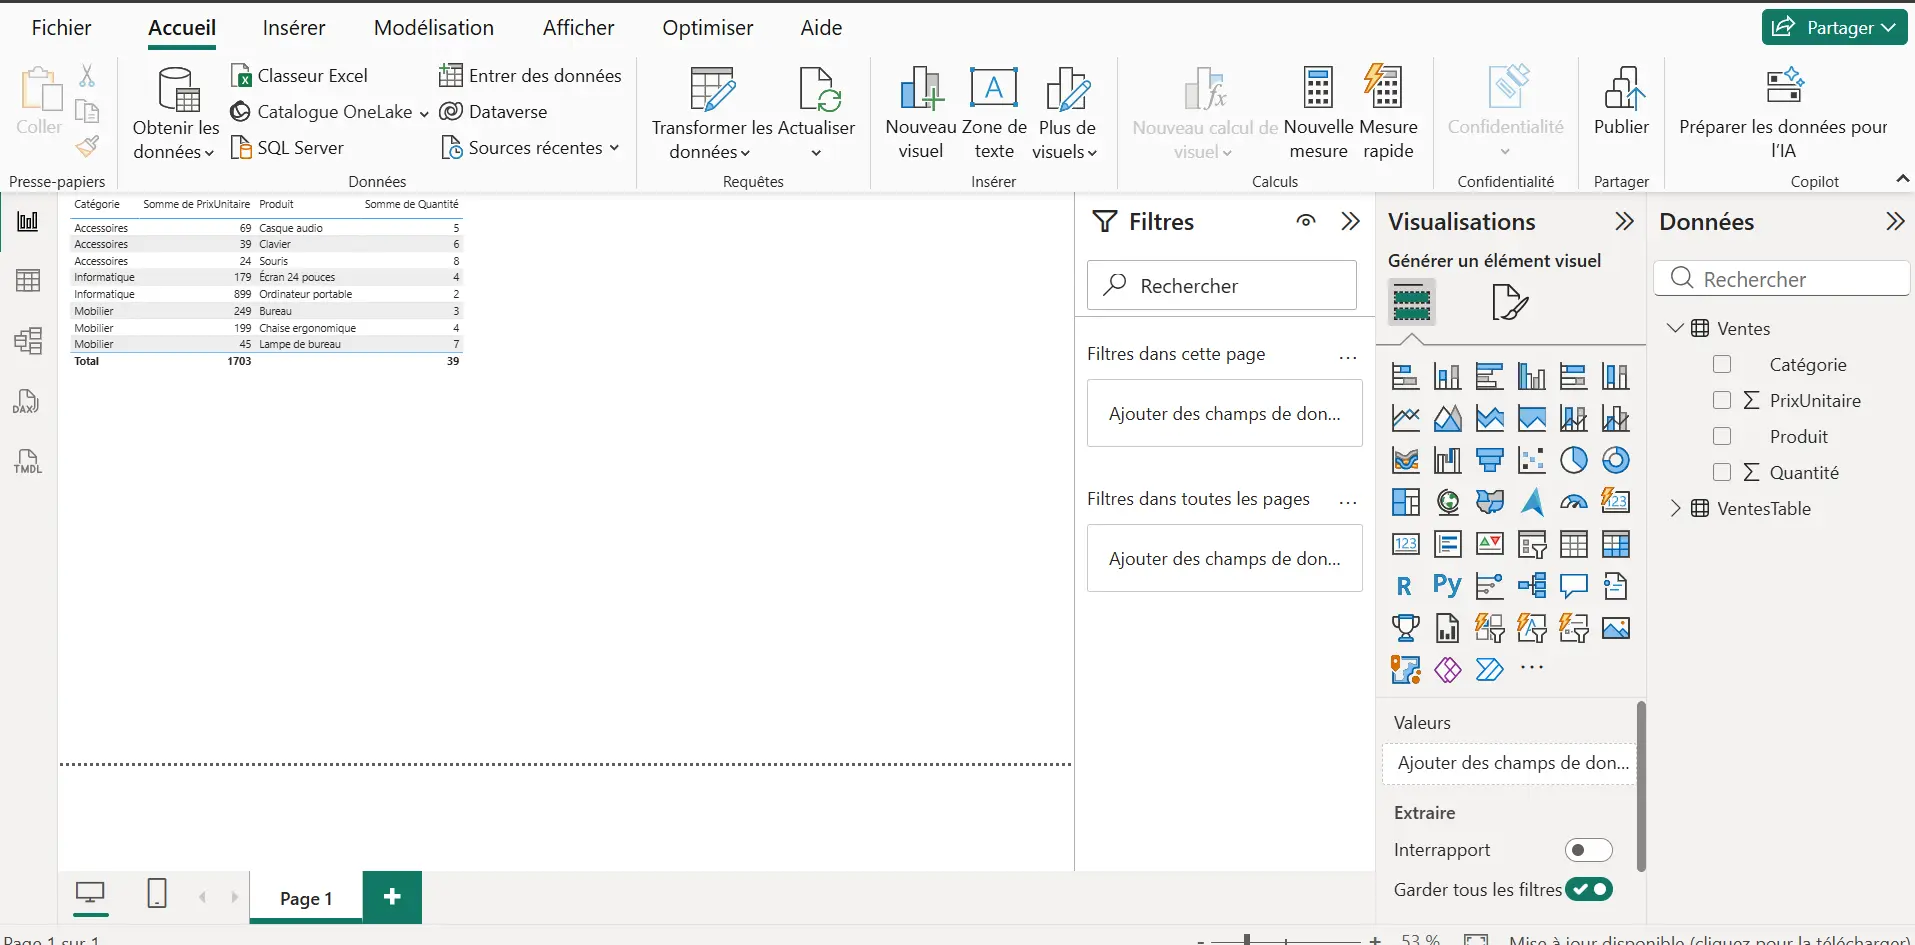This screenshot has width=1915, height=945.
Task: Collapse the Ventes table tree
Action: [x=1675, y=328]
